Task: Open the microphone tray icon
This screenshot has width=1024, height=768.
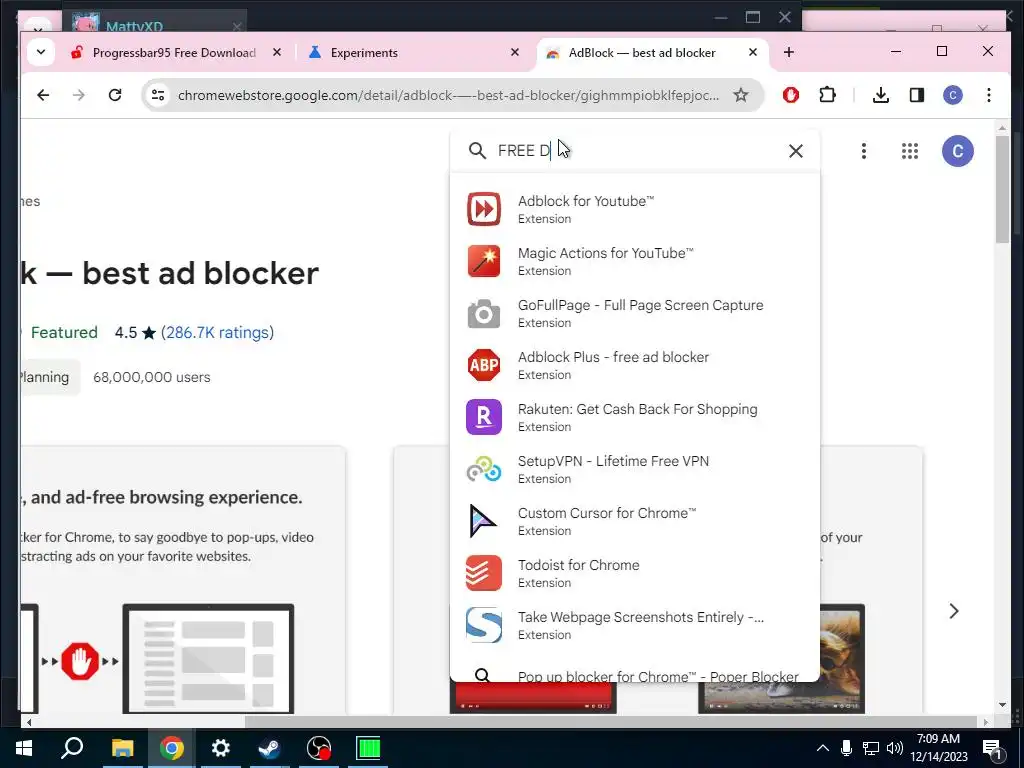Action: [x=846, y=748]
